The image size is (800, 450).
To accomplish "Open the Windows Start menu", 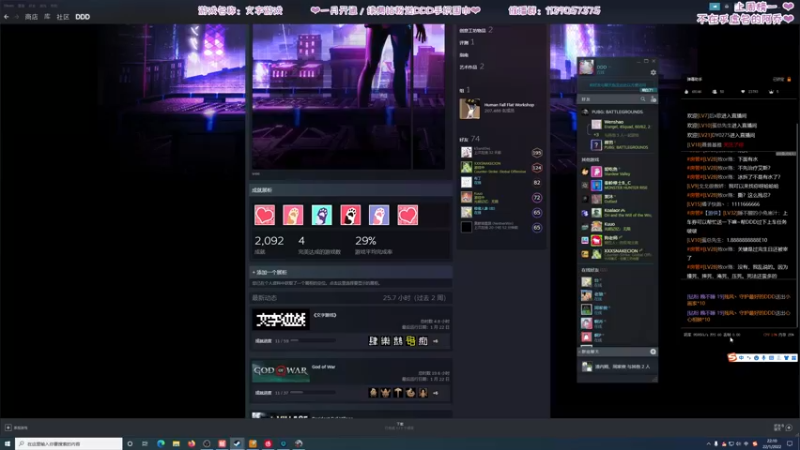I will [x=7, y=444].
